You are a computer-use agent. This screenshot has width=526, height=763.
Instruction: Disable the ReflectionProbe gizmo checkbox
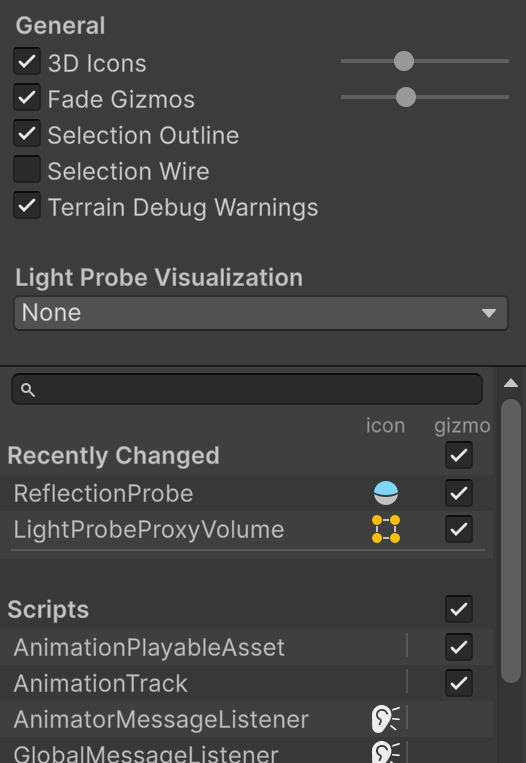[x=459, y=493]
